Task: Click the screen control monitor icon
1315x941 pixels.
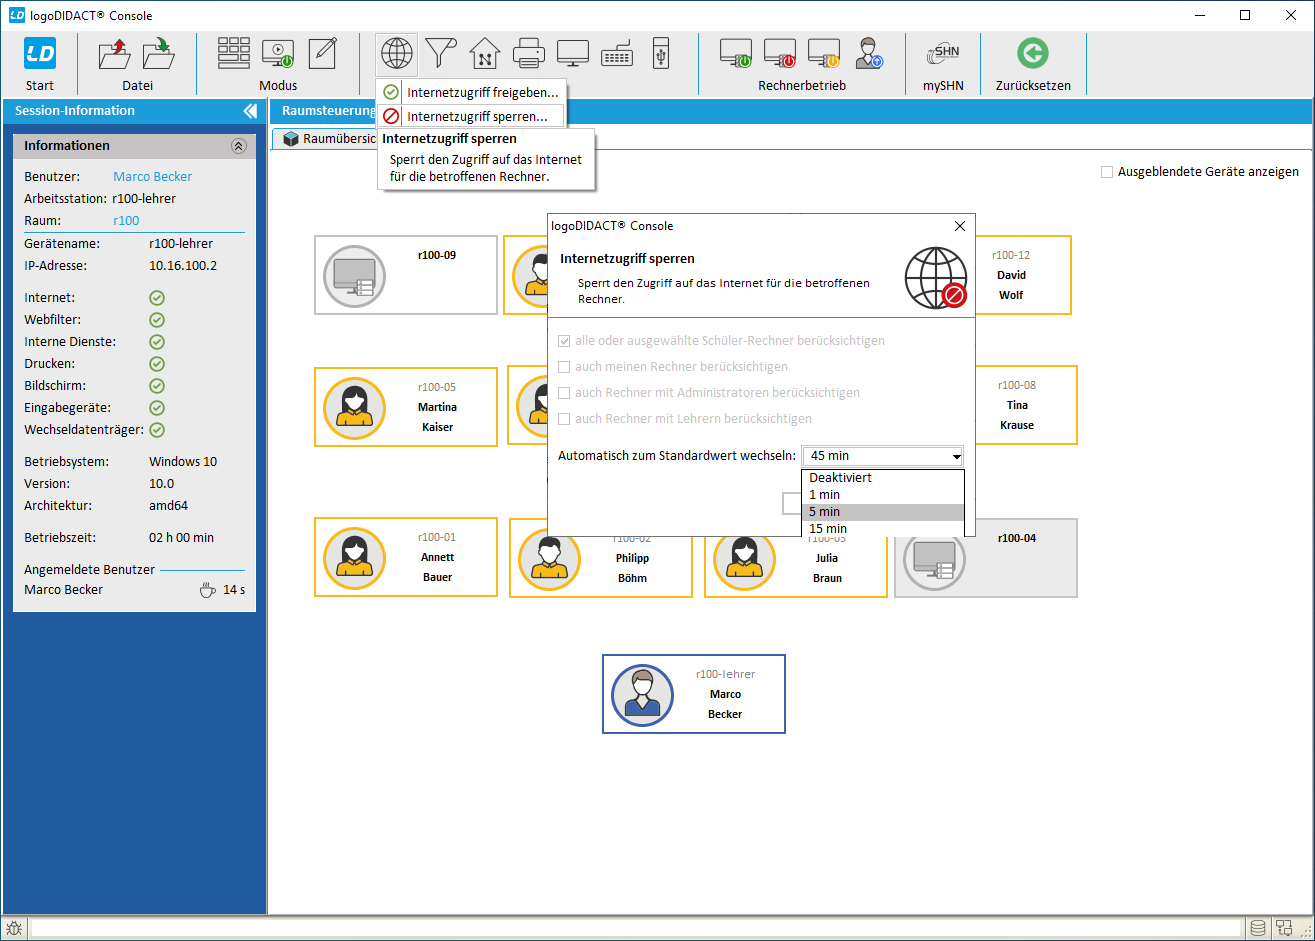Action: click(573, 52)
